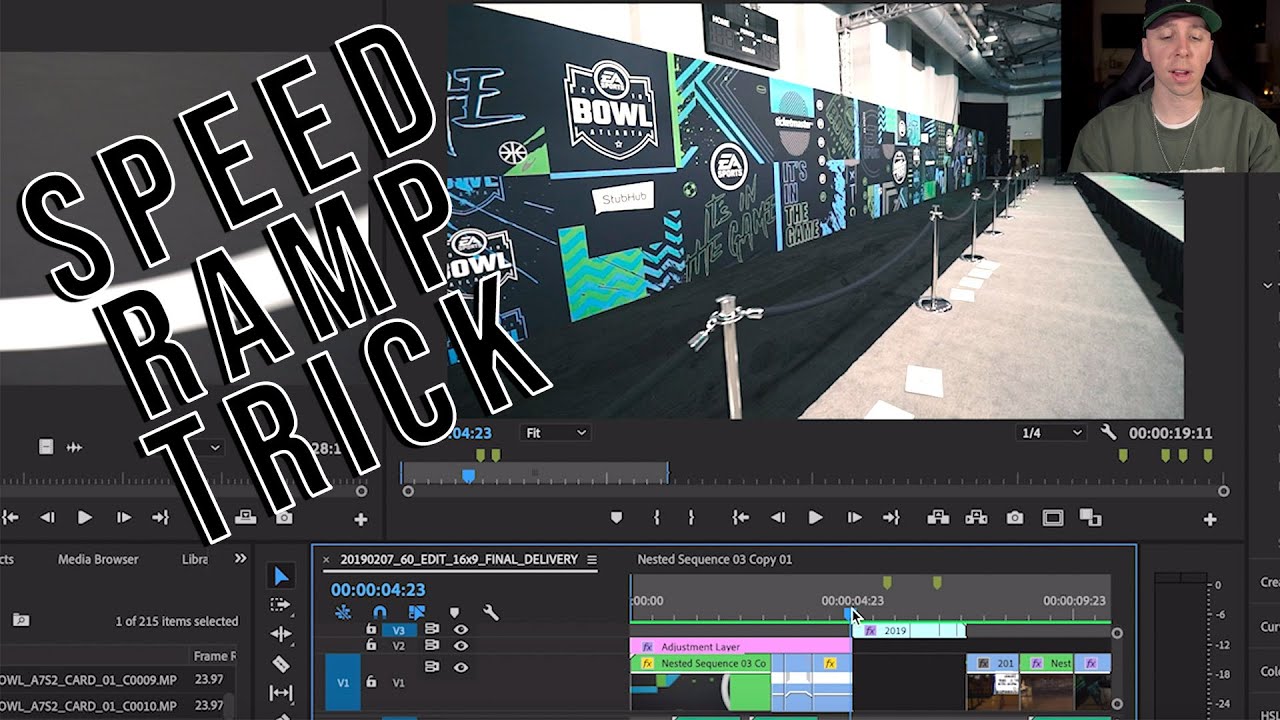1280x720 pixels.
Task: Click the Source Monitor Overwrite button
Action: (246, 517)
